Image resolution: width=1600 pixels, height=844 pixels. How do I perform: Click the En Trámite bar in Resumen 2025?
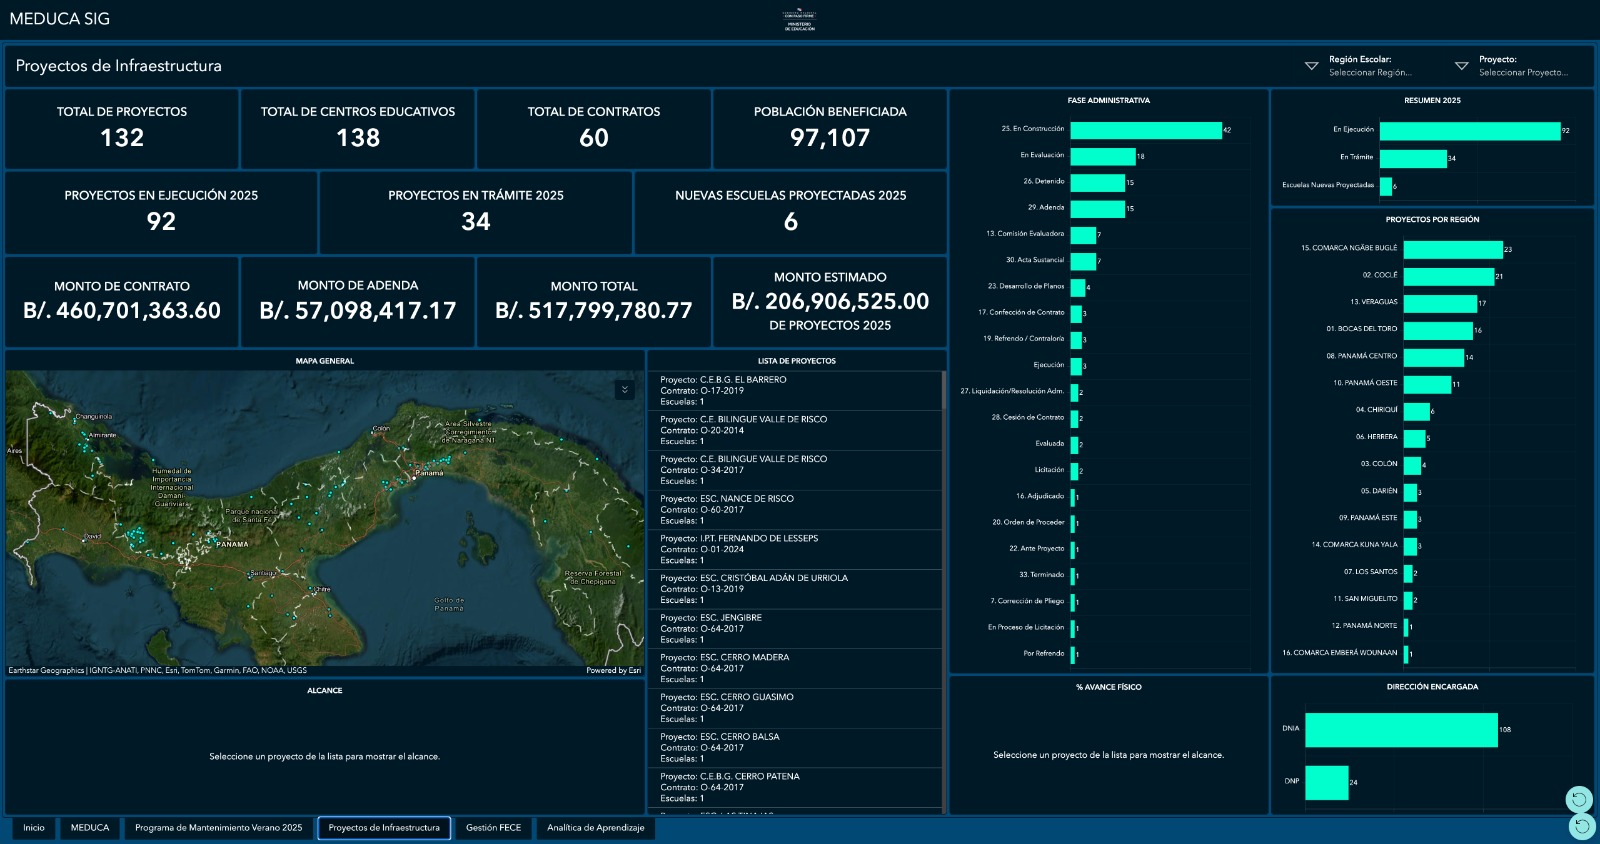click(x=1413, y=158)
